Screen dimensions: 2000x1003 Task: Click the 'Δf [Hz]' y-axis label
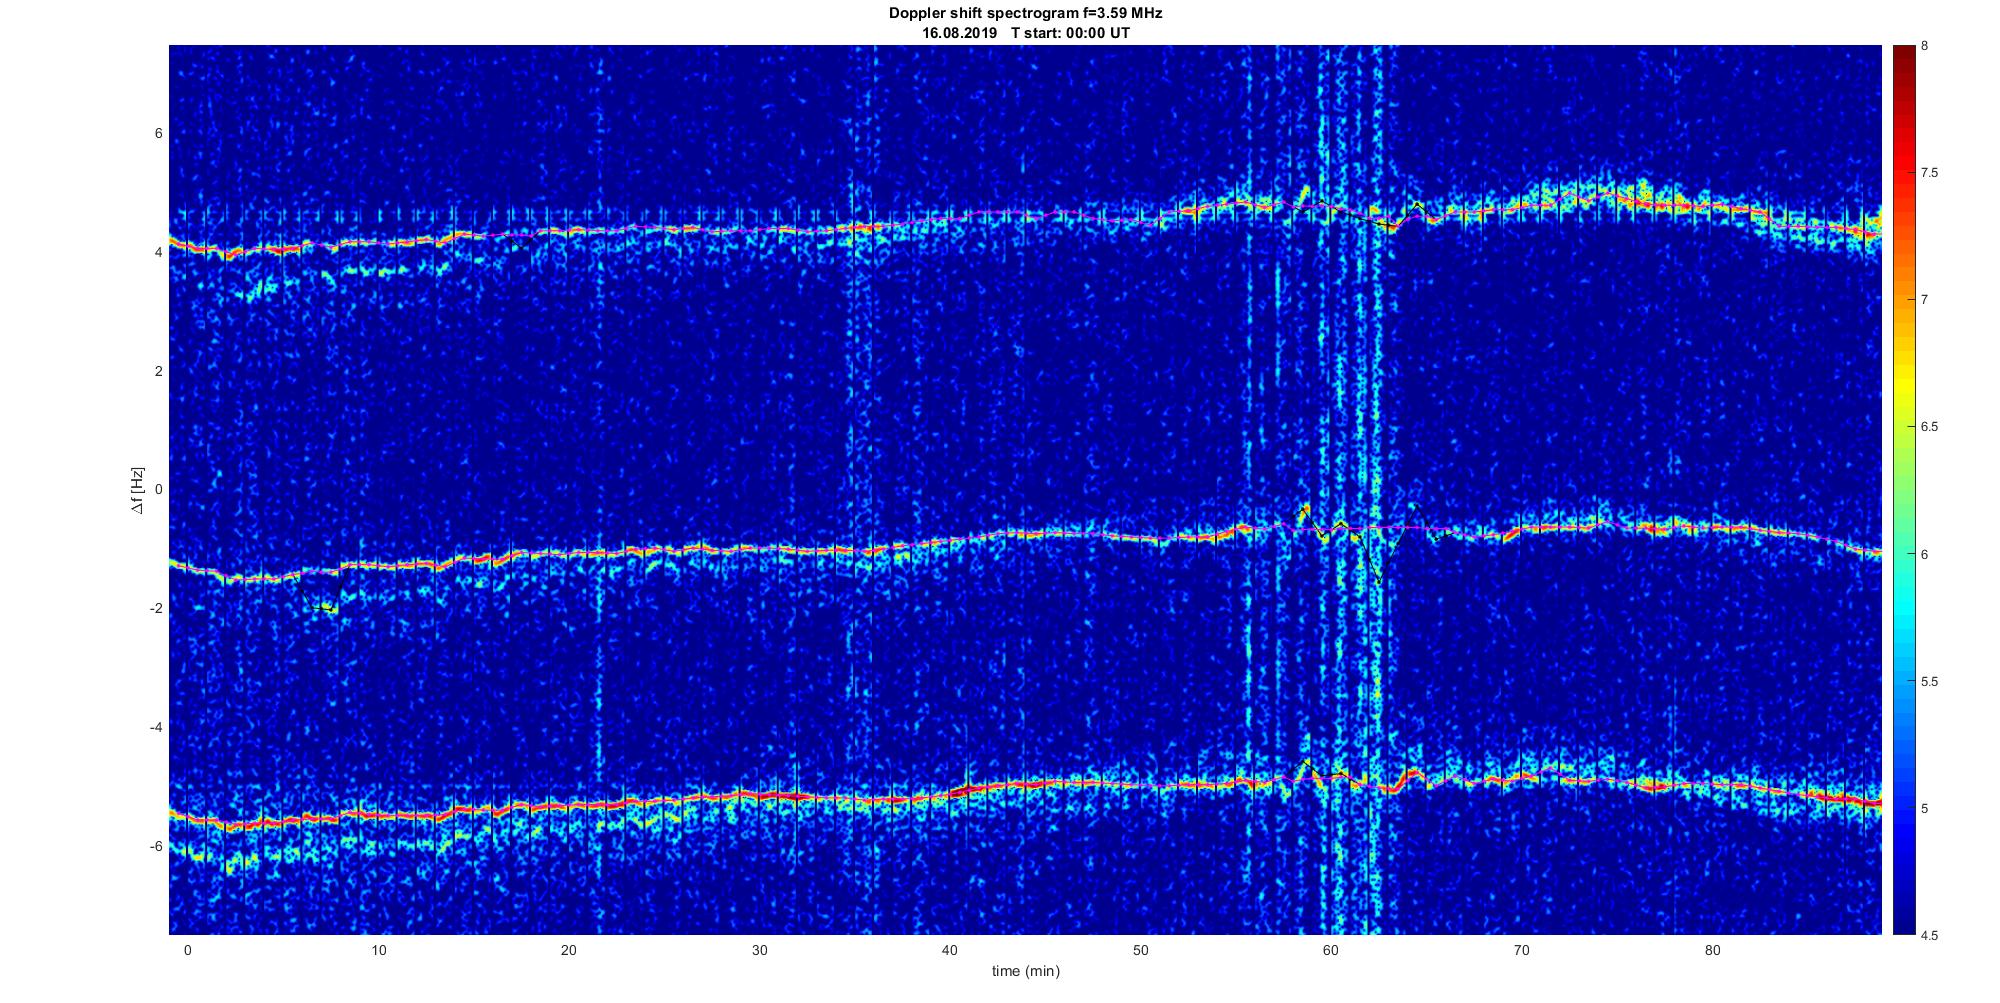coord(138,490)
